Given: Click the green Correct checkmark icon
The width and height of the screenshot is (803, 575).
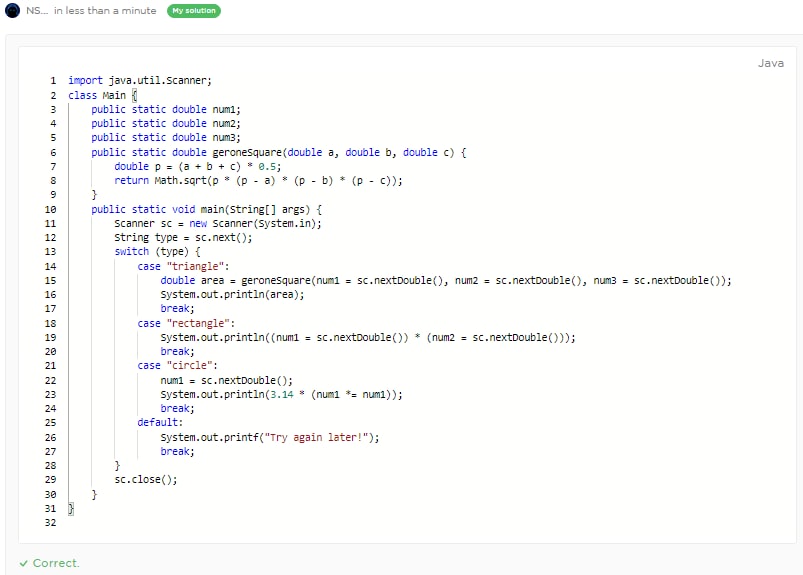Looking at the screenshot, I should 24,563.
